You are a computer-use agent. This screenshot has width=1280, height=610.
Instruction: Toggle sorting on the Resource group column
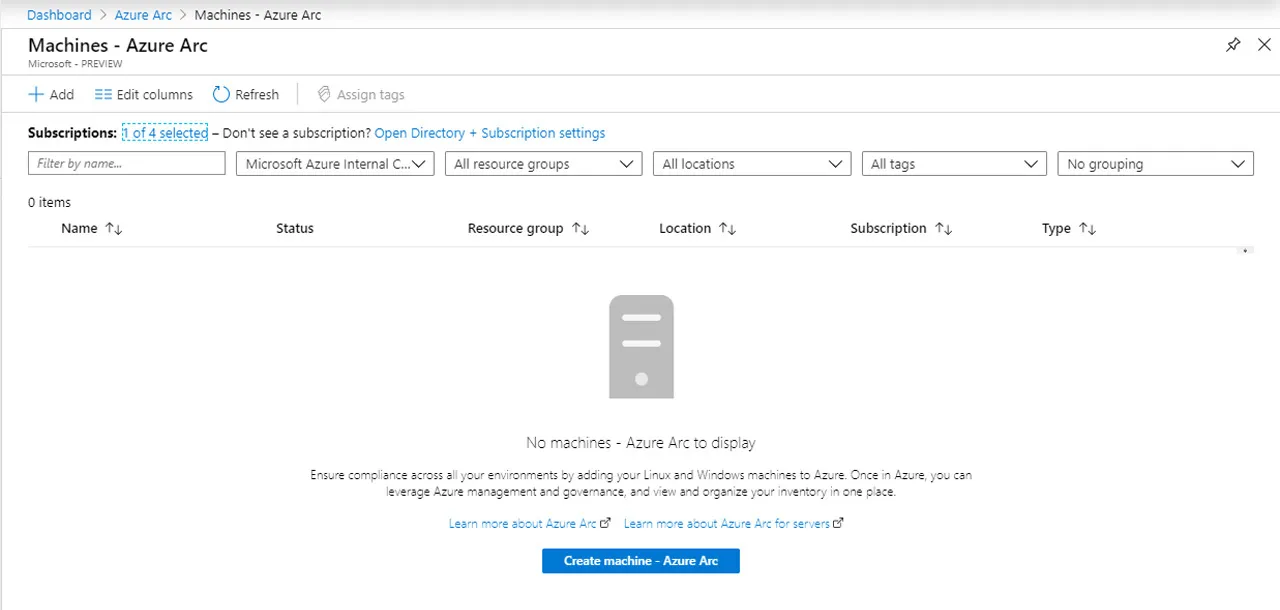(579, 228)
